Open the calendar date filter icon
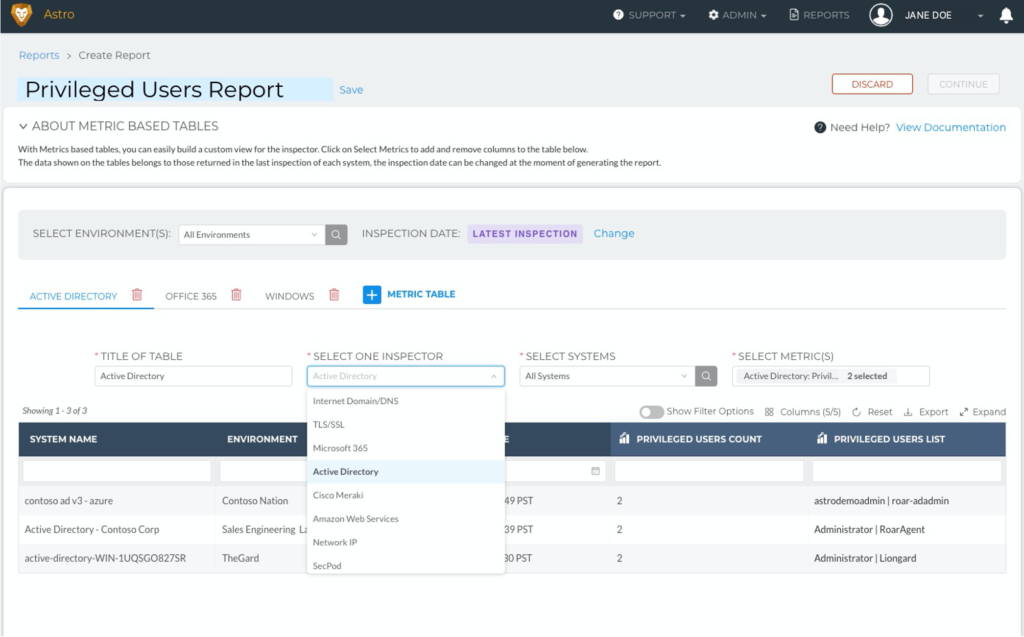This screenshot has height=637, width=1024. [595, 471]
